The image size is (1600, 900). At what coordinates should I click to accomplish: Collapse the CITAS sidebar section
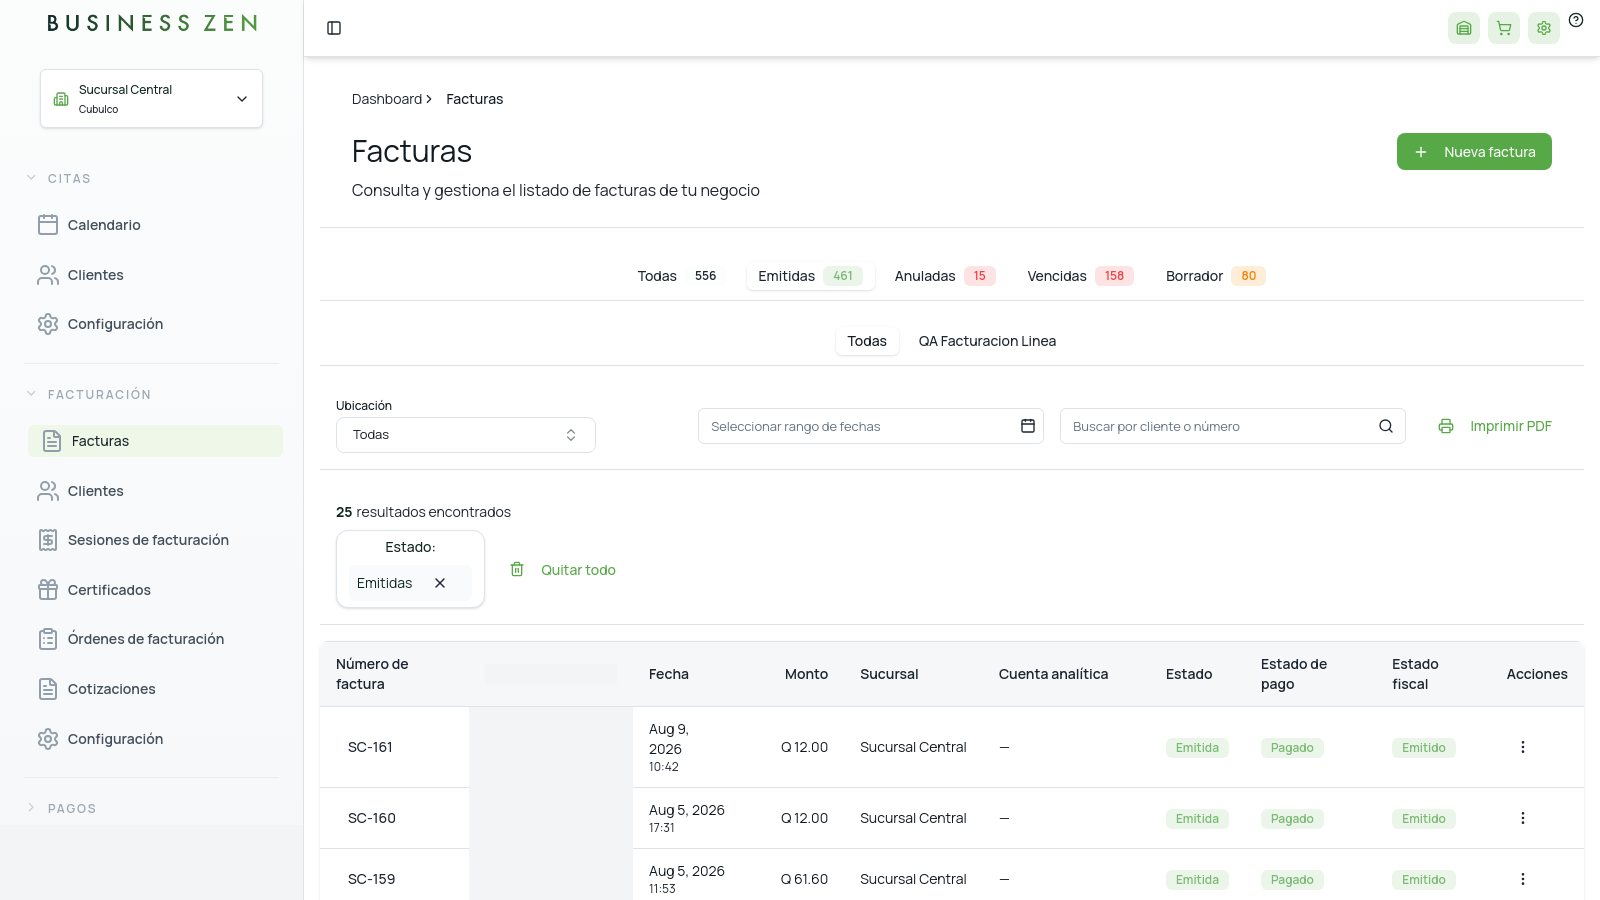pos(69,178)
